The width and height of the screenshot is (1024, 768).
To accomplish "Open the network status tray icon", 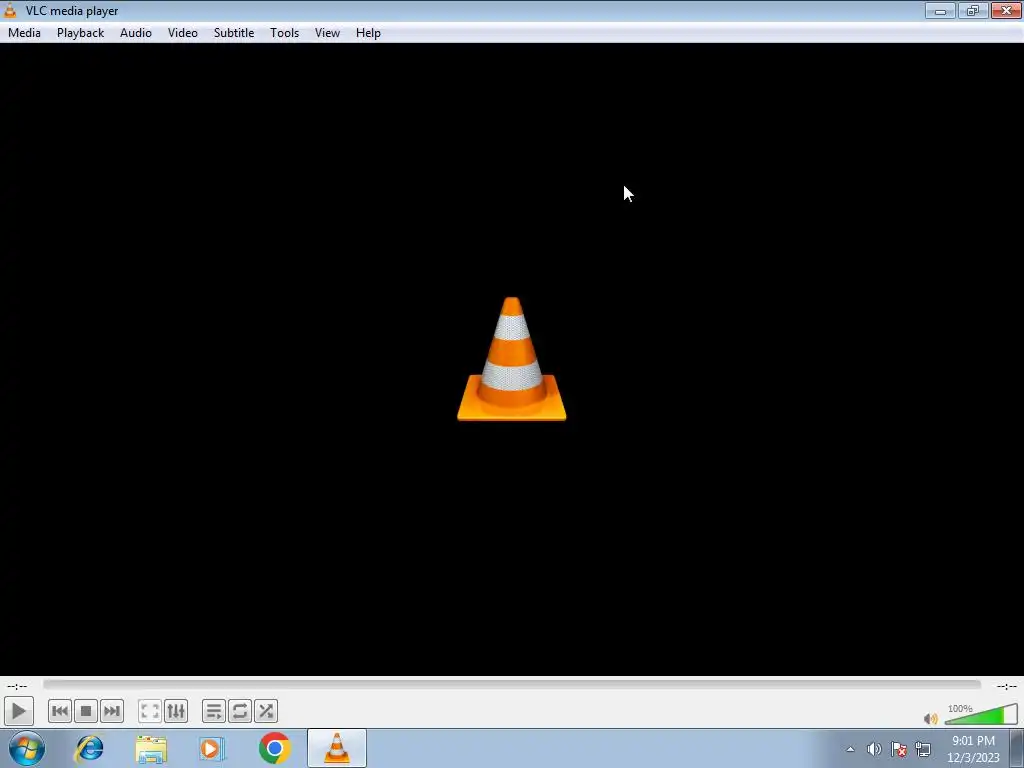I will [923, 749].
